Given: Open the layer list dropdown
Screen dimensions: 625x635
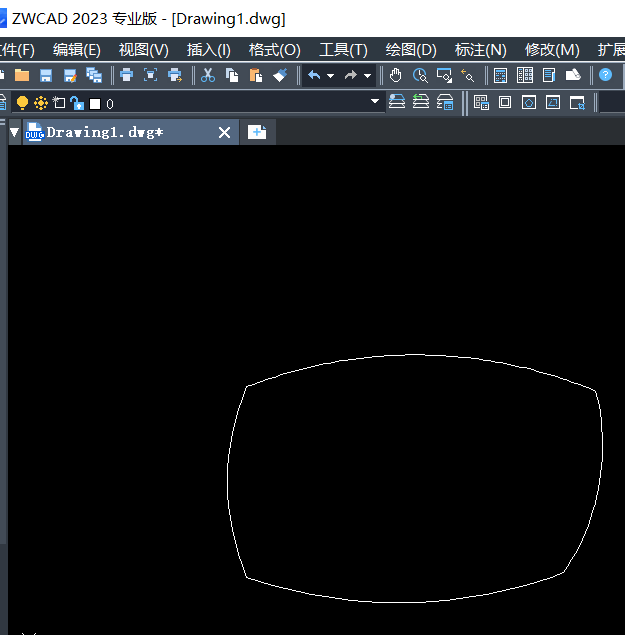Looking at the screenshot, I should [x=376, y=102].
